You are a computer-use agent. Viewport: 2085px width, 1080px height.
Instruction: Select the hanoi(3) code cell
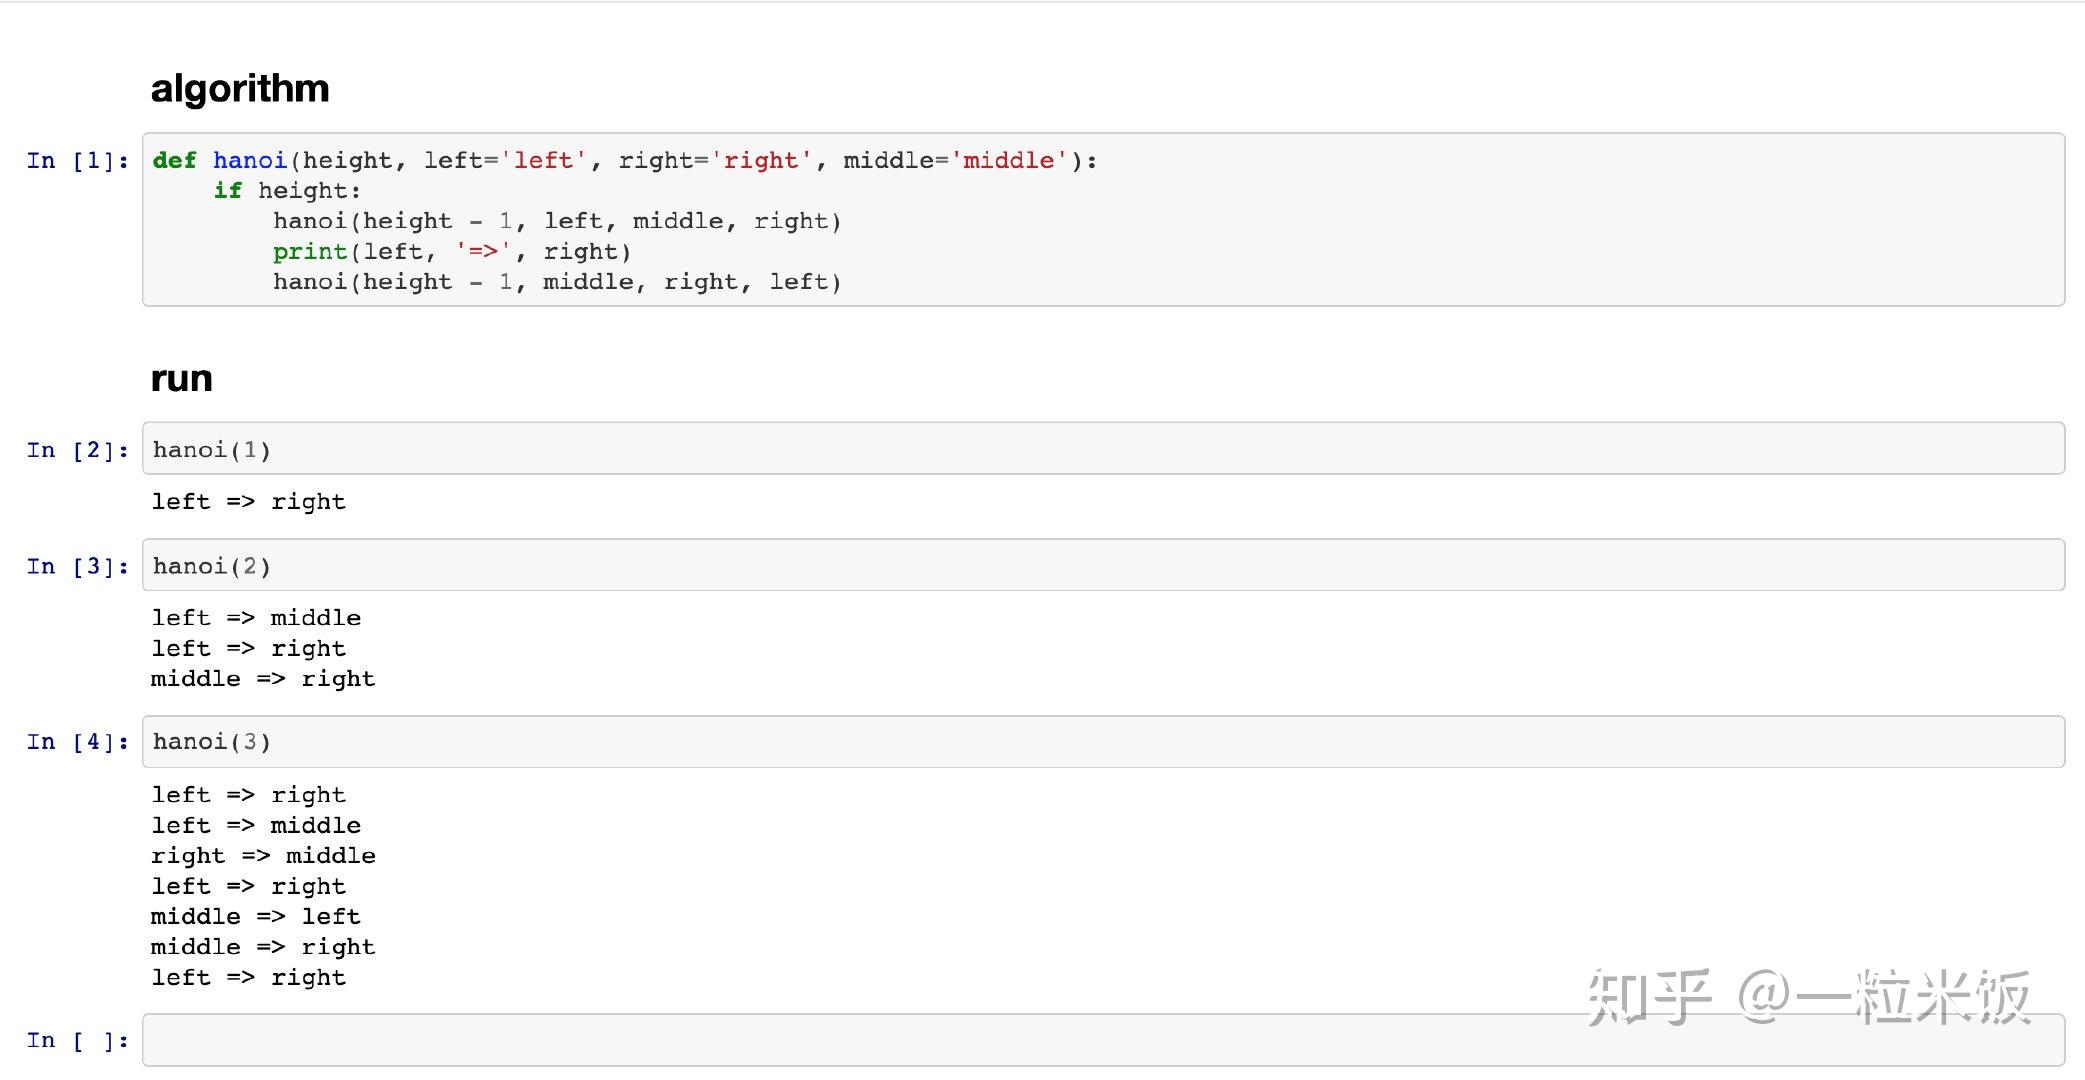[1100, 742]
